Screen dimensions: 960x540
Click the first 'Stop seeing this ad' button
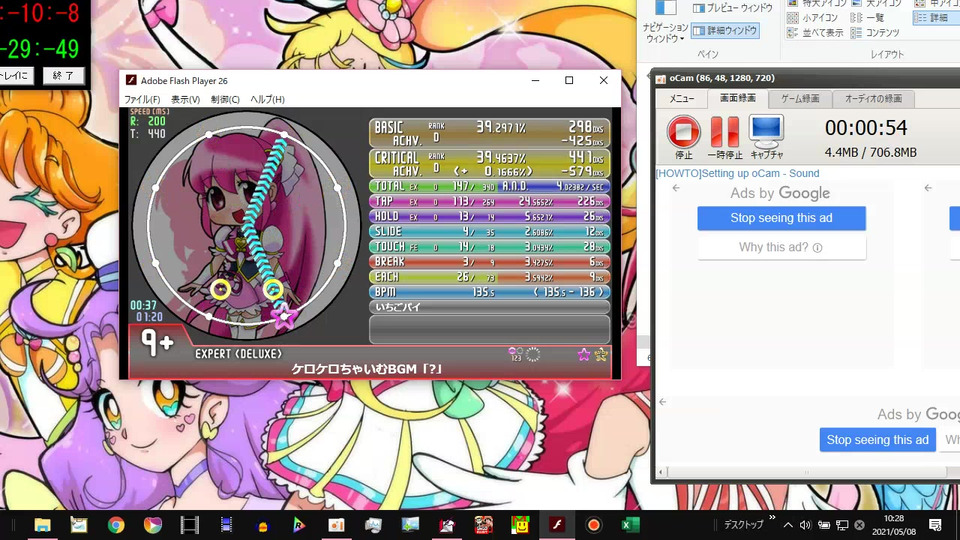coord(781,218)
